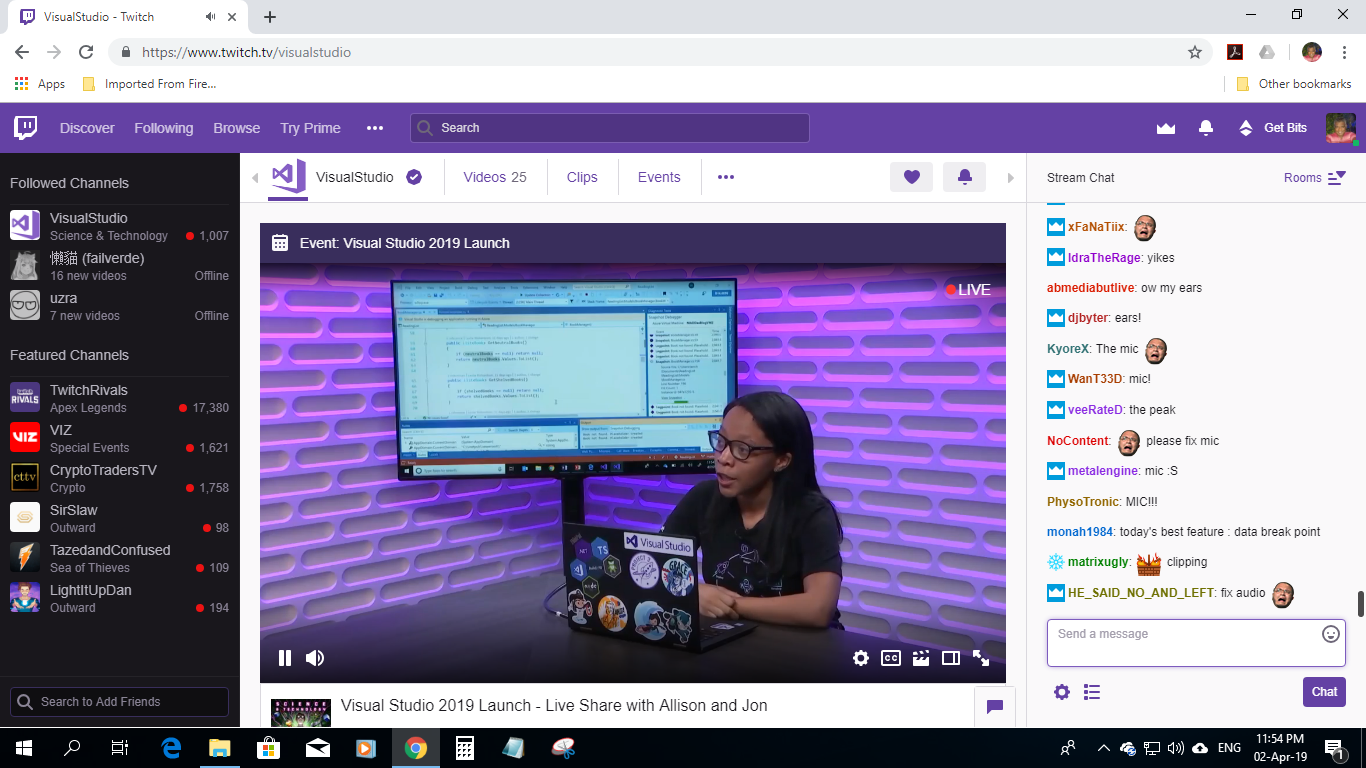This screenshot has width=1366, height=768.
Task: Pause the live stream
Action: 285,658
